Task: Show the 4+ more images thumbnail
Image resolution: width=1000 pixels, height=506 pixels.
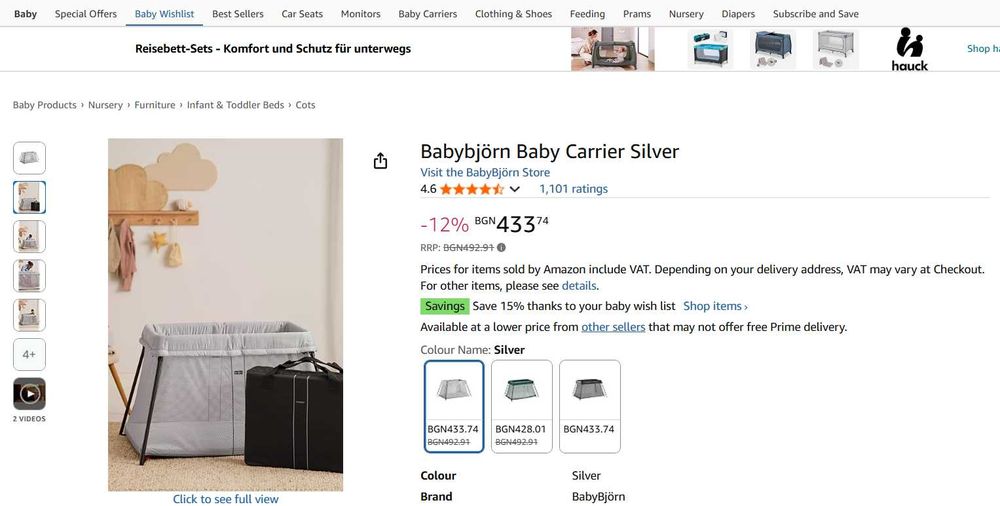Action: pyautogui.click(x=29, y=354)
